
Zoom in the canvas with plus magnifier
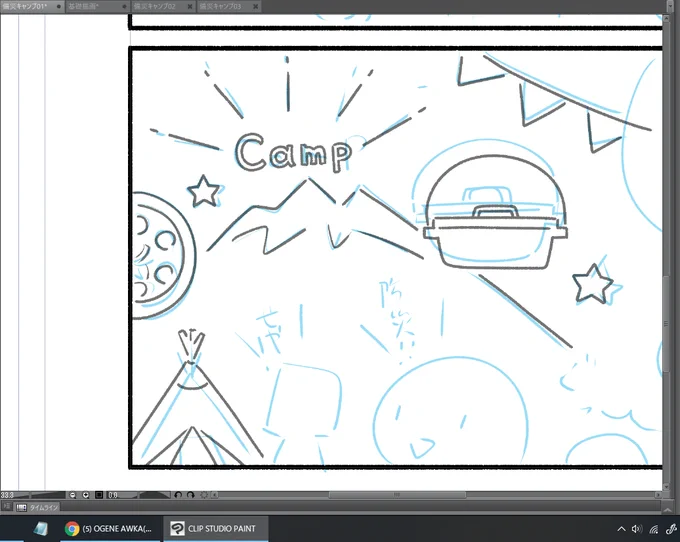[x=86, y=495]
